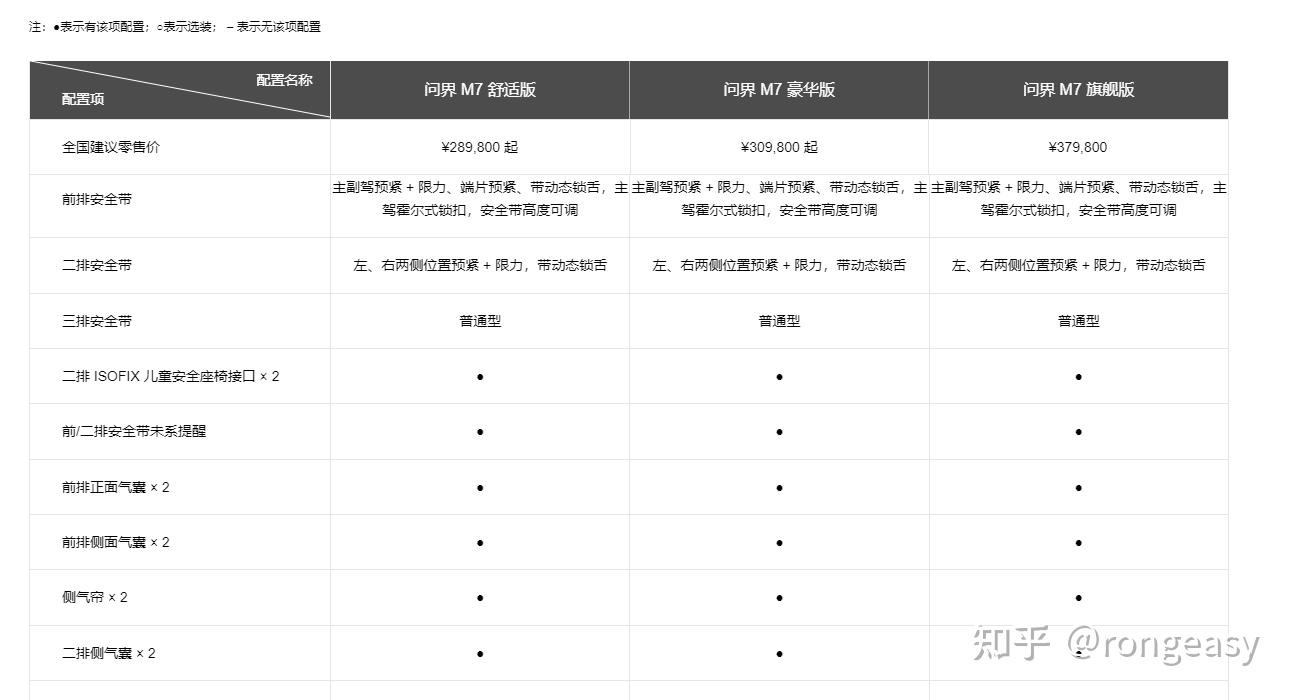This screenshot has height=700, width=1291.
Task: Click the 二排安全带 row label
Action: coord(97,265)
